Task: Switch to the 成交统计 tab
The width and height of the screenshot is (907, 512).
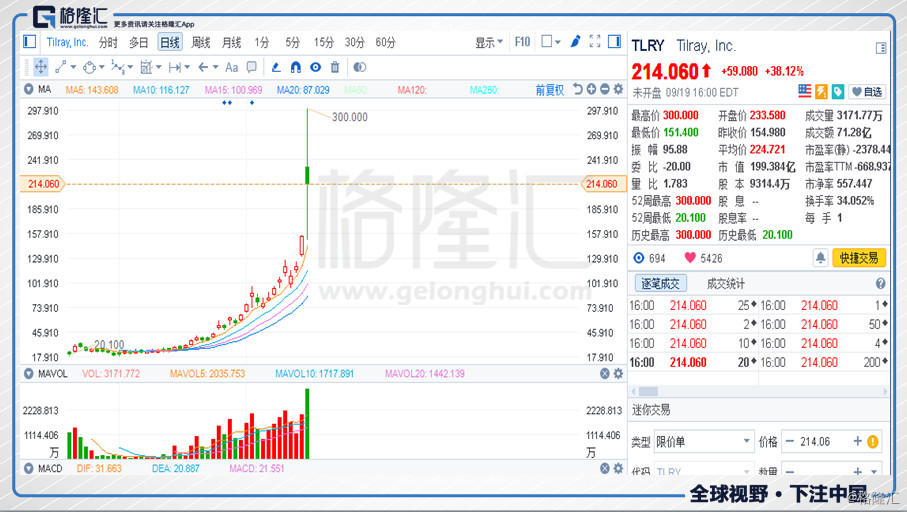Action: [726, 284]
